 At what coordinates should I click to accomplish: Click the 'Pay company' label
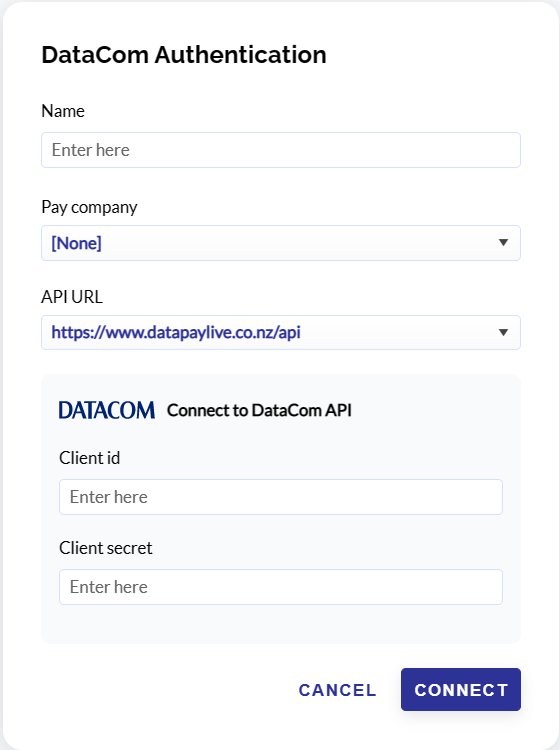point(89,208)
